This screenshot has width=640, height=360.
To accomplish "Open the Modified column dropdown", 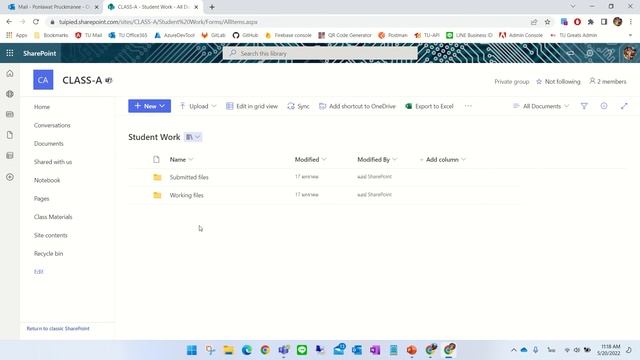I will (x=311, y=160).
